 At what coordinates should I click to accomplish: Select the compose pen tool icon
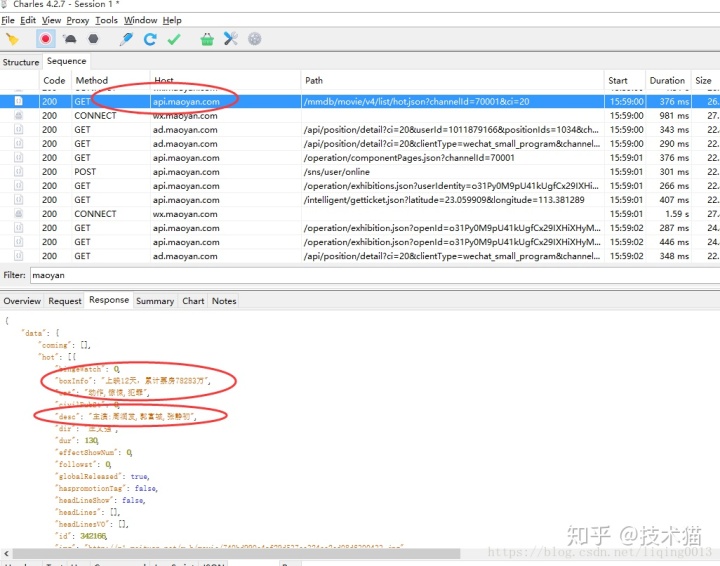click(126, 39)
